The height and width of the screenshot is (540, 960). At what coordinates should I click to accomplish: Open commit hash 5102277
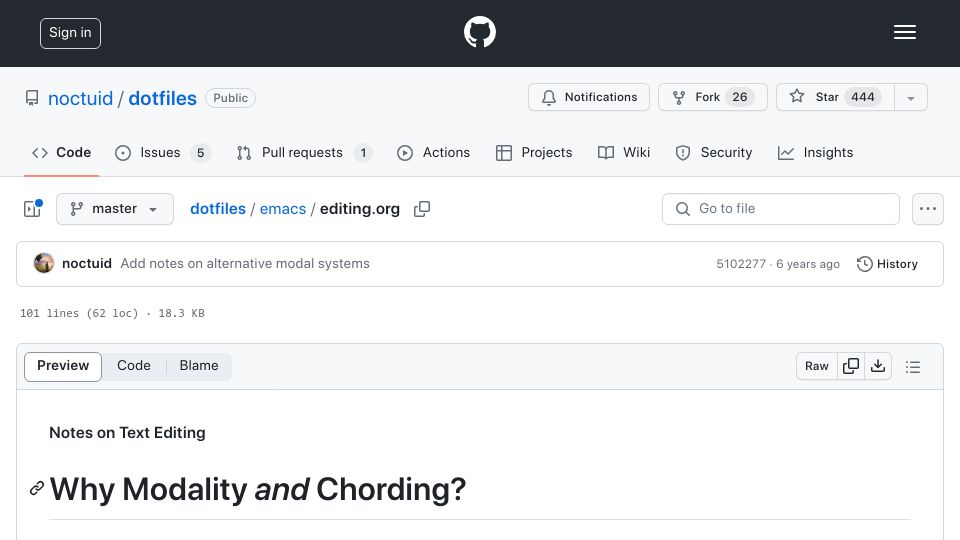tap(741, 264)
